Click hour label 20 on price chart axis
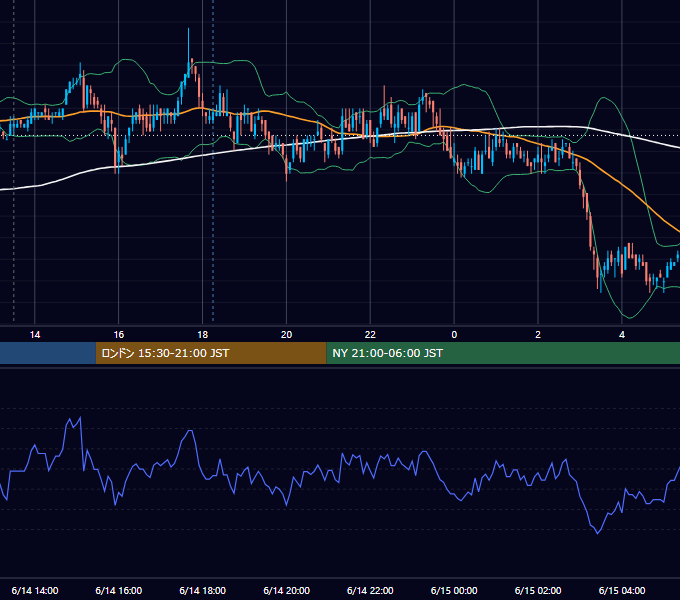The height and width of the screenshot is (600, 680). tap(286, 335)
